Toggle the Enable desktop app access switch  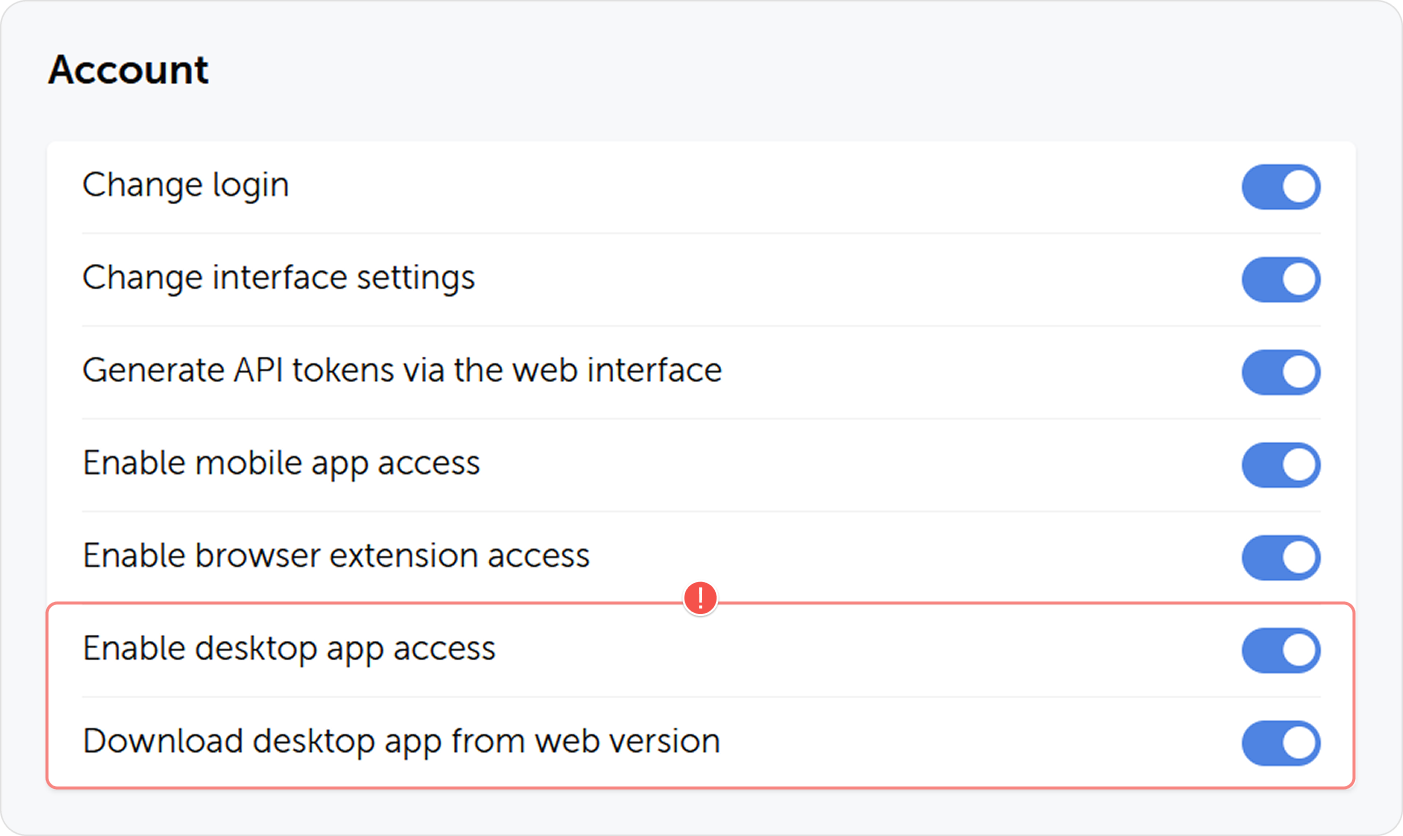(1281, 650)
